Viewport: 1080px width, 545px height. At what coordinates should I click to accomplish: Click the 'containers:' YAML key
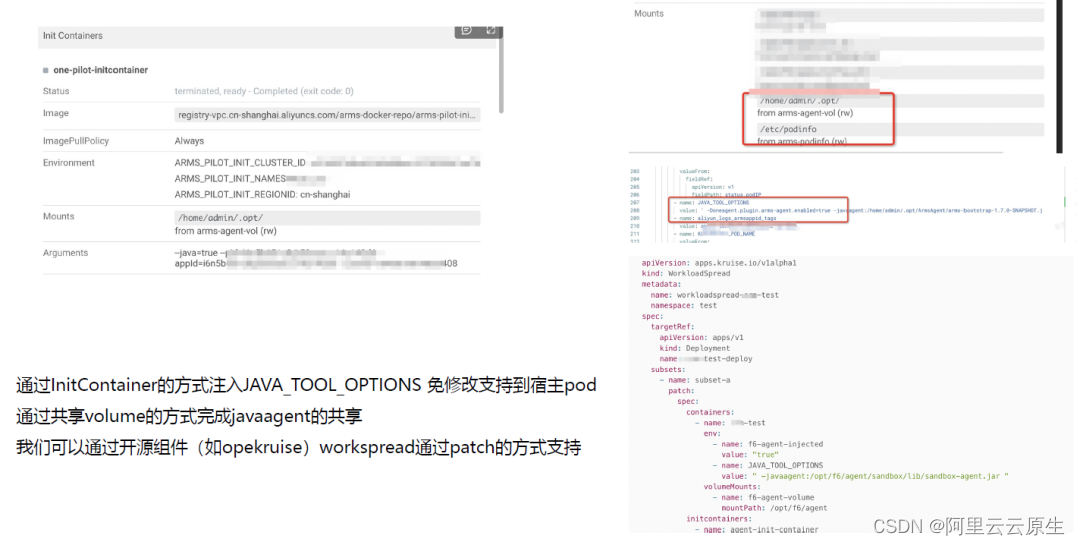point(710,412)
